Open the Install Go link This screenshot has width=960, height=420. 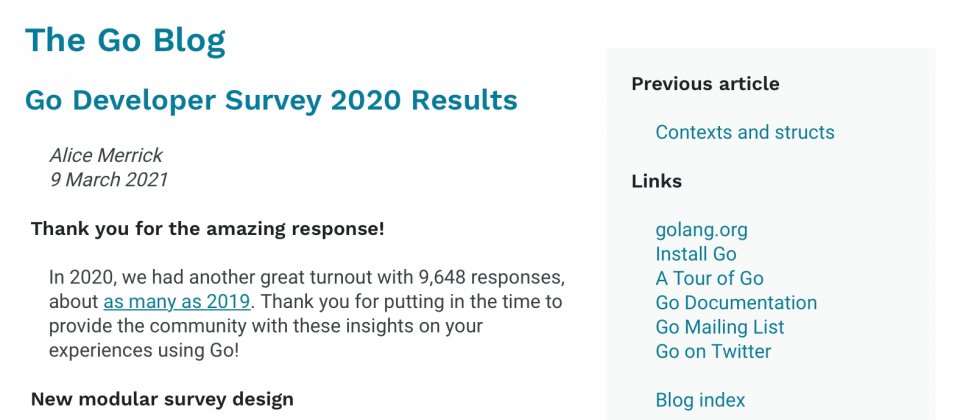(x=696, y=254)
